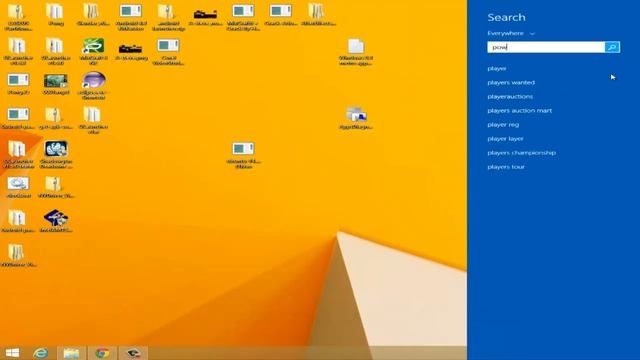The image size is (640, 360).
Task: Open the Everywhere search scope dropdown
Action: point(511,33)
